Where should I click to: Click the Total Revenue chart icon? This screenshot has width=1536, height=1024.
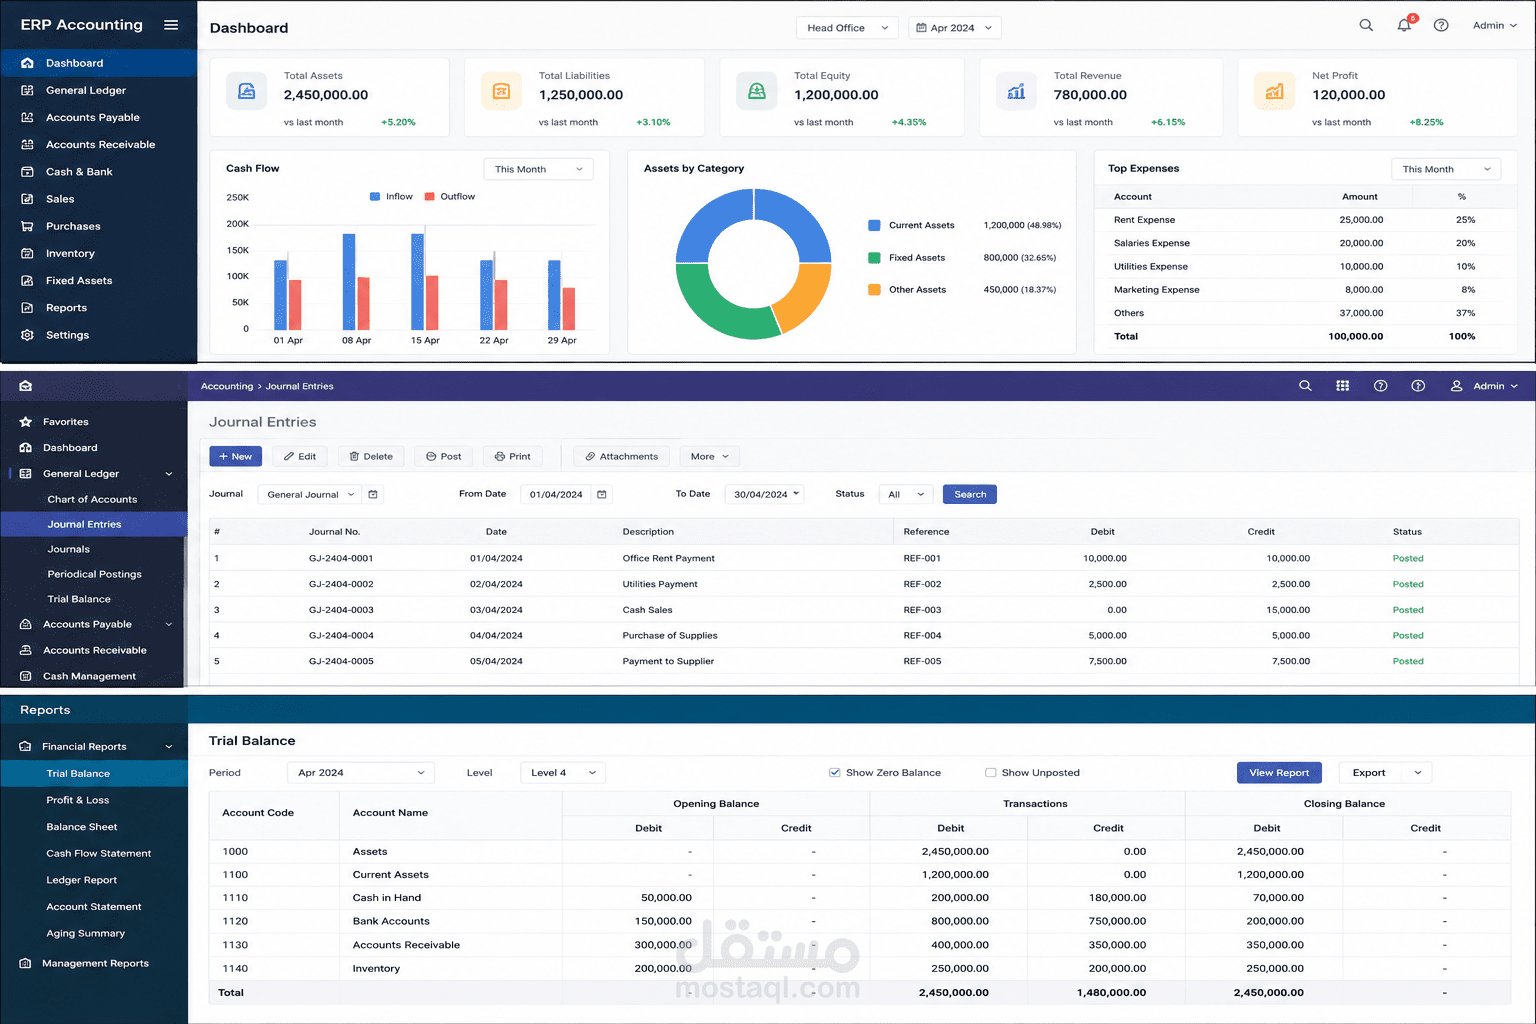click(1016, 92)
